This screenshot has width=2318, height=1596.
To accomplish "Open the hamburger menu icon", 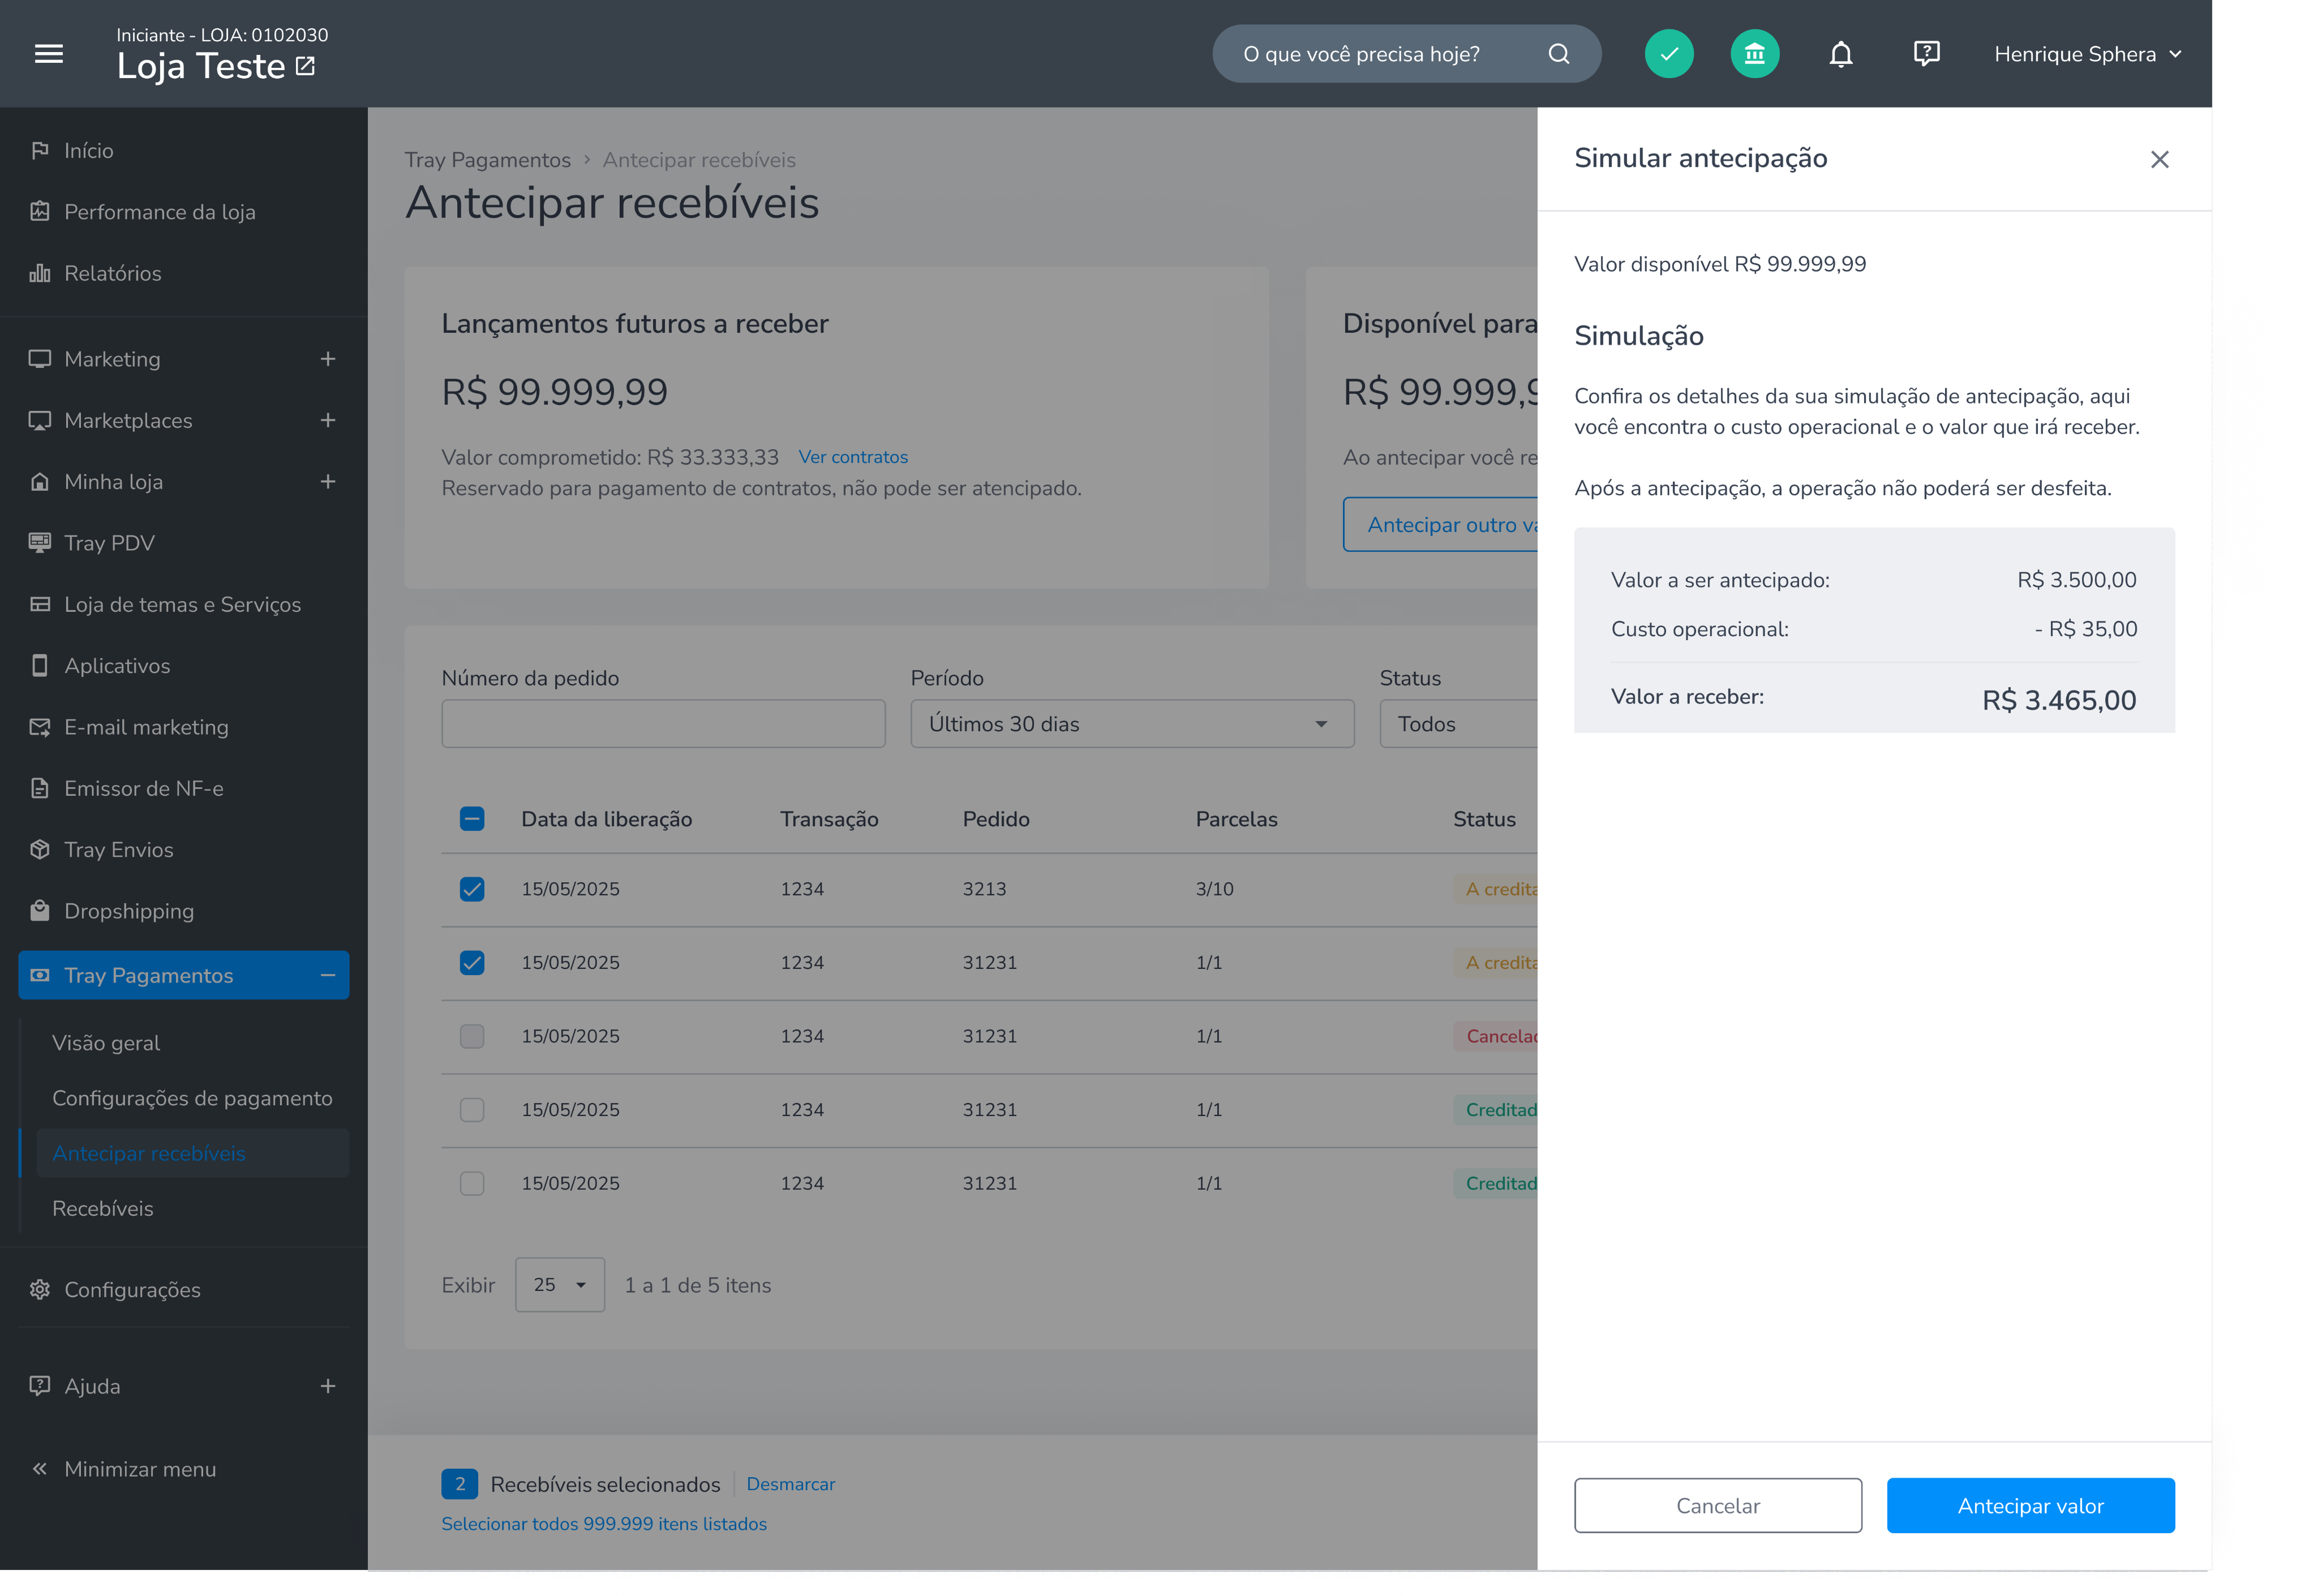I will (x=49, y=54).
